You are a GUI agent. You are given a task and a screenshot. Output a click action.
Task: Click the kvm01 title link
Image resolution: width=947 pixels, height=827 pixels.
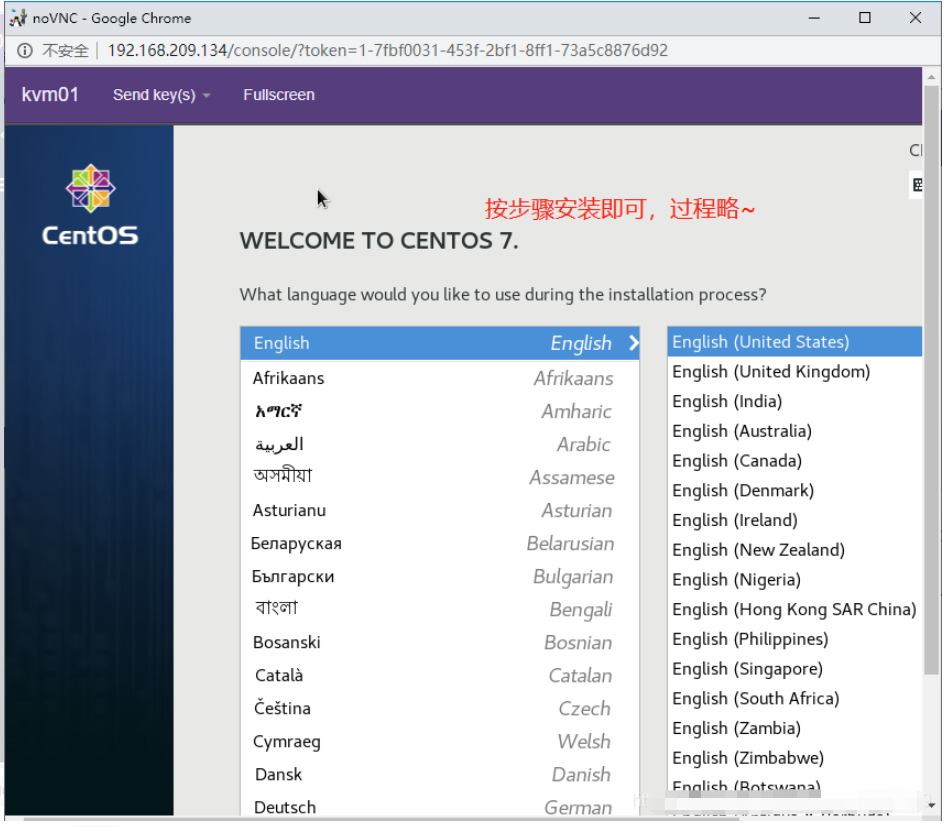point(50,95)
